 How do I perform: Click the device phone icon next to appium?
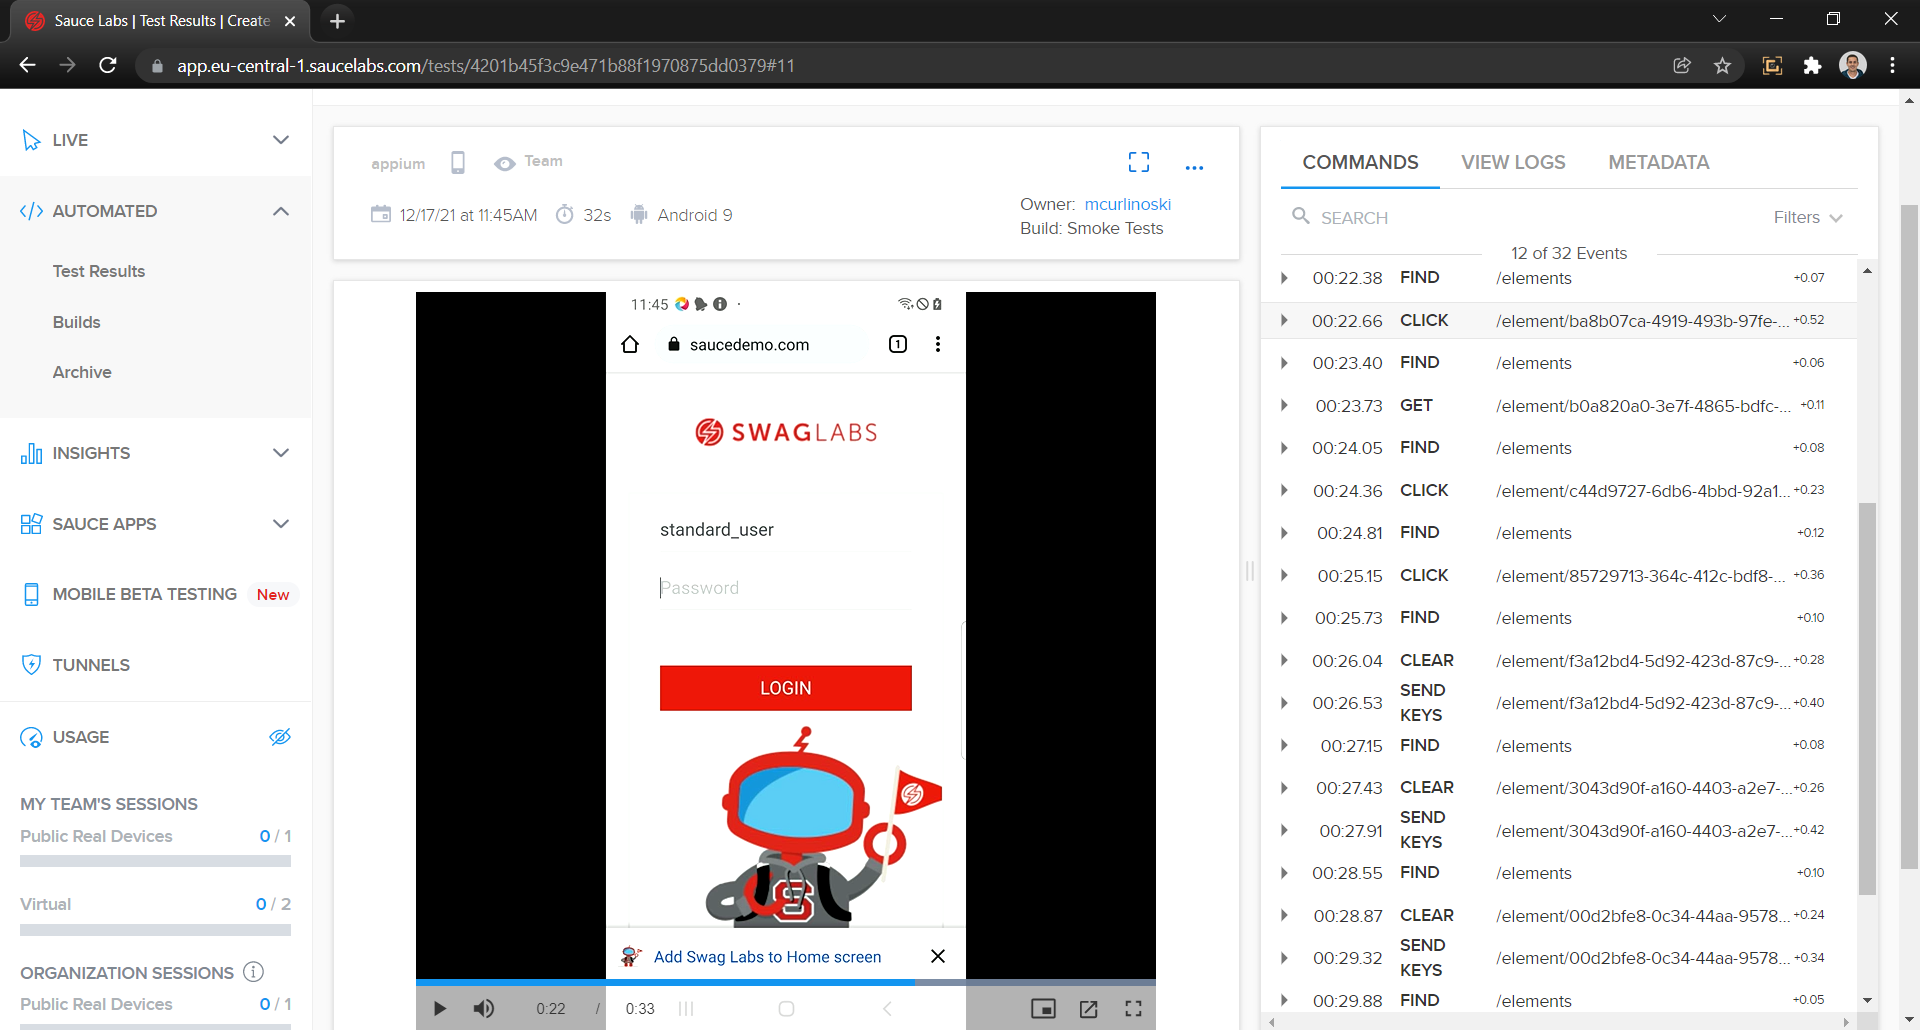point(458,162)
